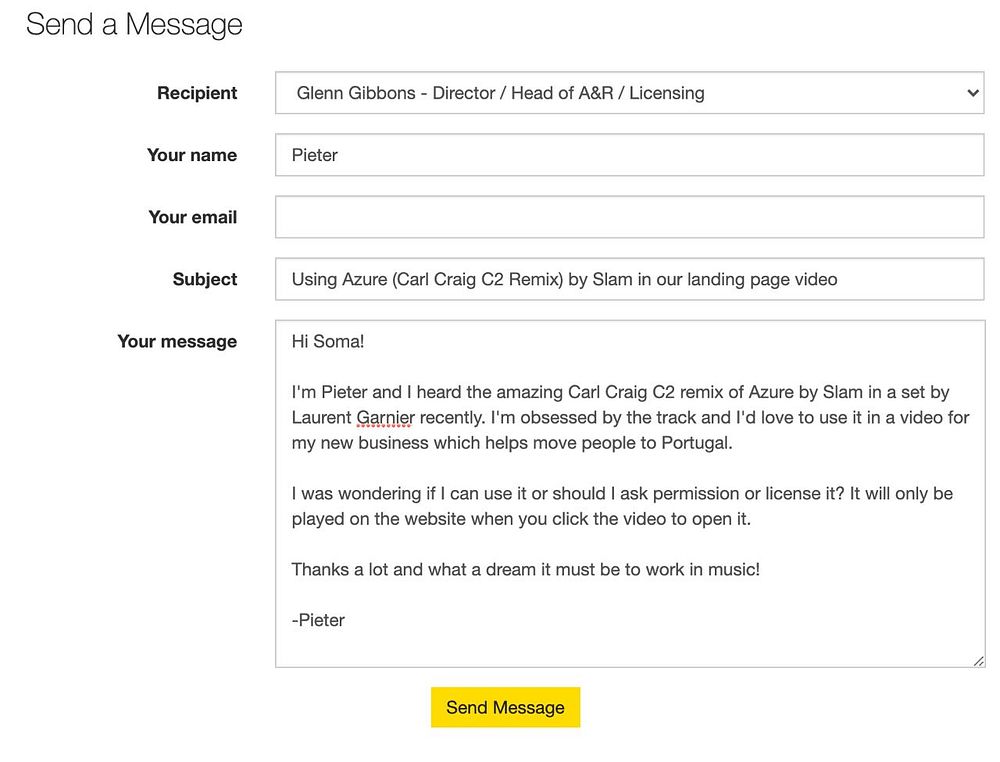
Task: Open the Recipient dropdown
Action: tap(628, 93)
